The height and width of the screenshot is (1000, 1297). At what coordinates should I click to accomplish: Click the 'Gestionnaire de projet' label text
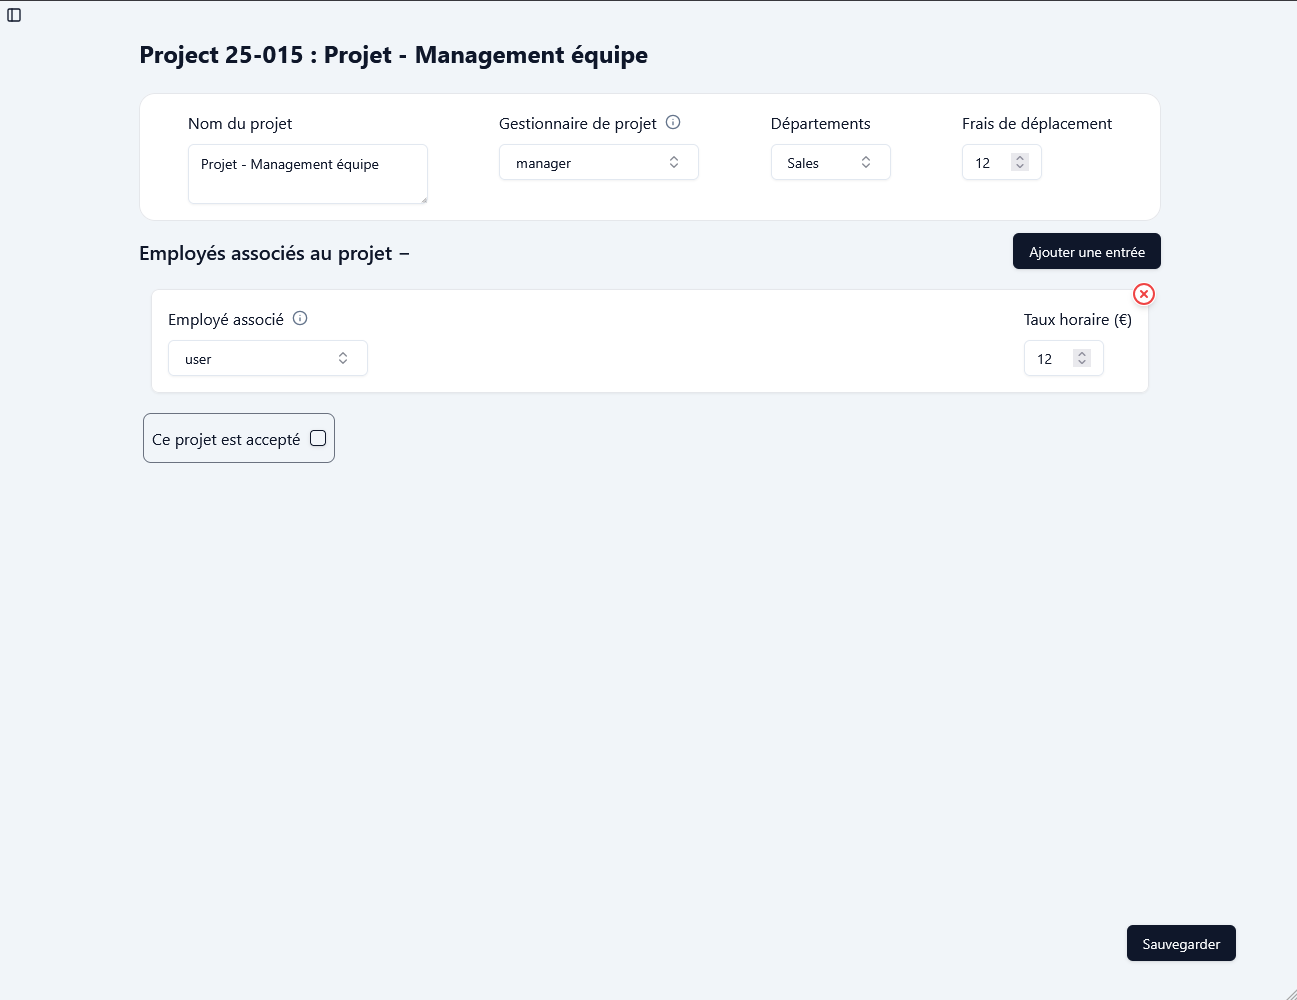click(578, 123)
